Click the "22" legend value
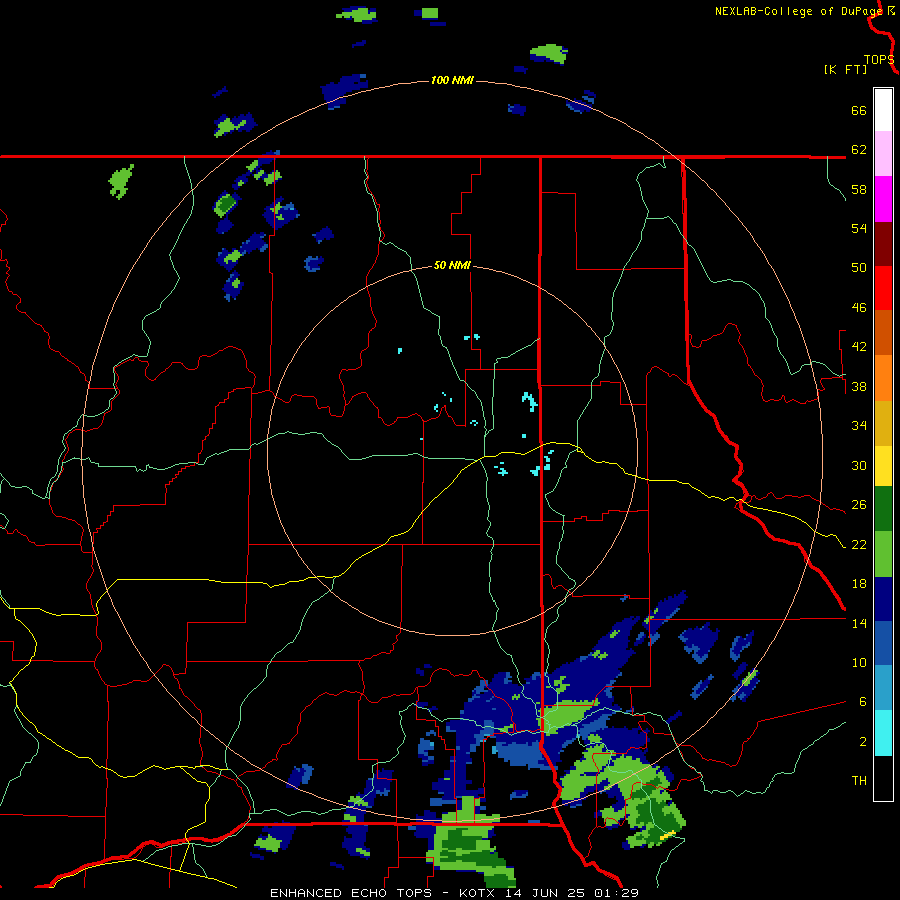Screen dimensions: 900x900 click(859, 544)
